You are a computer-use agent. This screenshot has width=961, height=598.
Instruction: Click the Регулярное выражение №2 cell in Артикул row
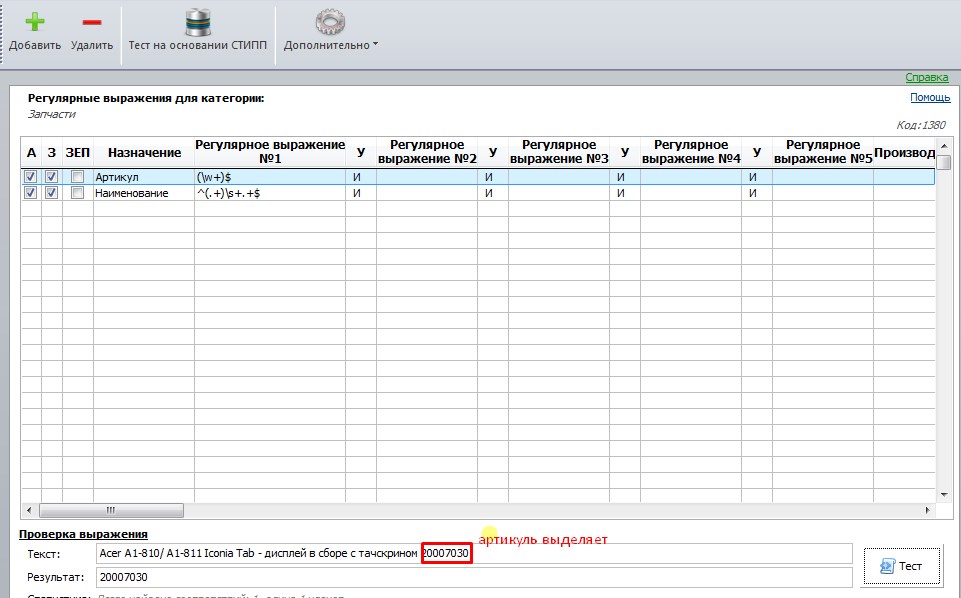[427, 177]
